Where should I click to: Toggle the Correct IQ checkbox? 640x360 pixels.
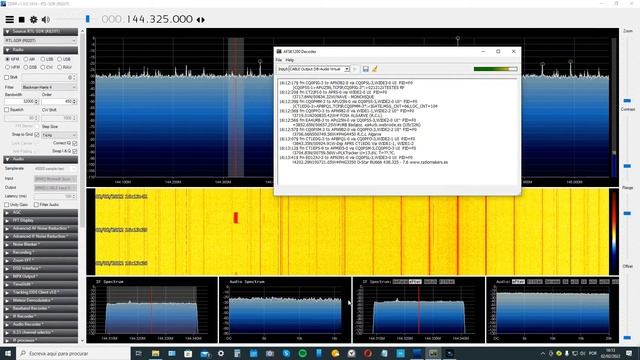75,143
